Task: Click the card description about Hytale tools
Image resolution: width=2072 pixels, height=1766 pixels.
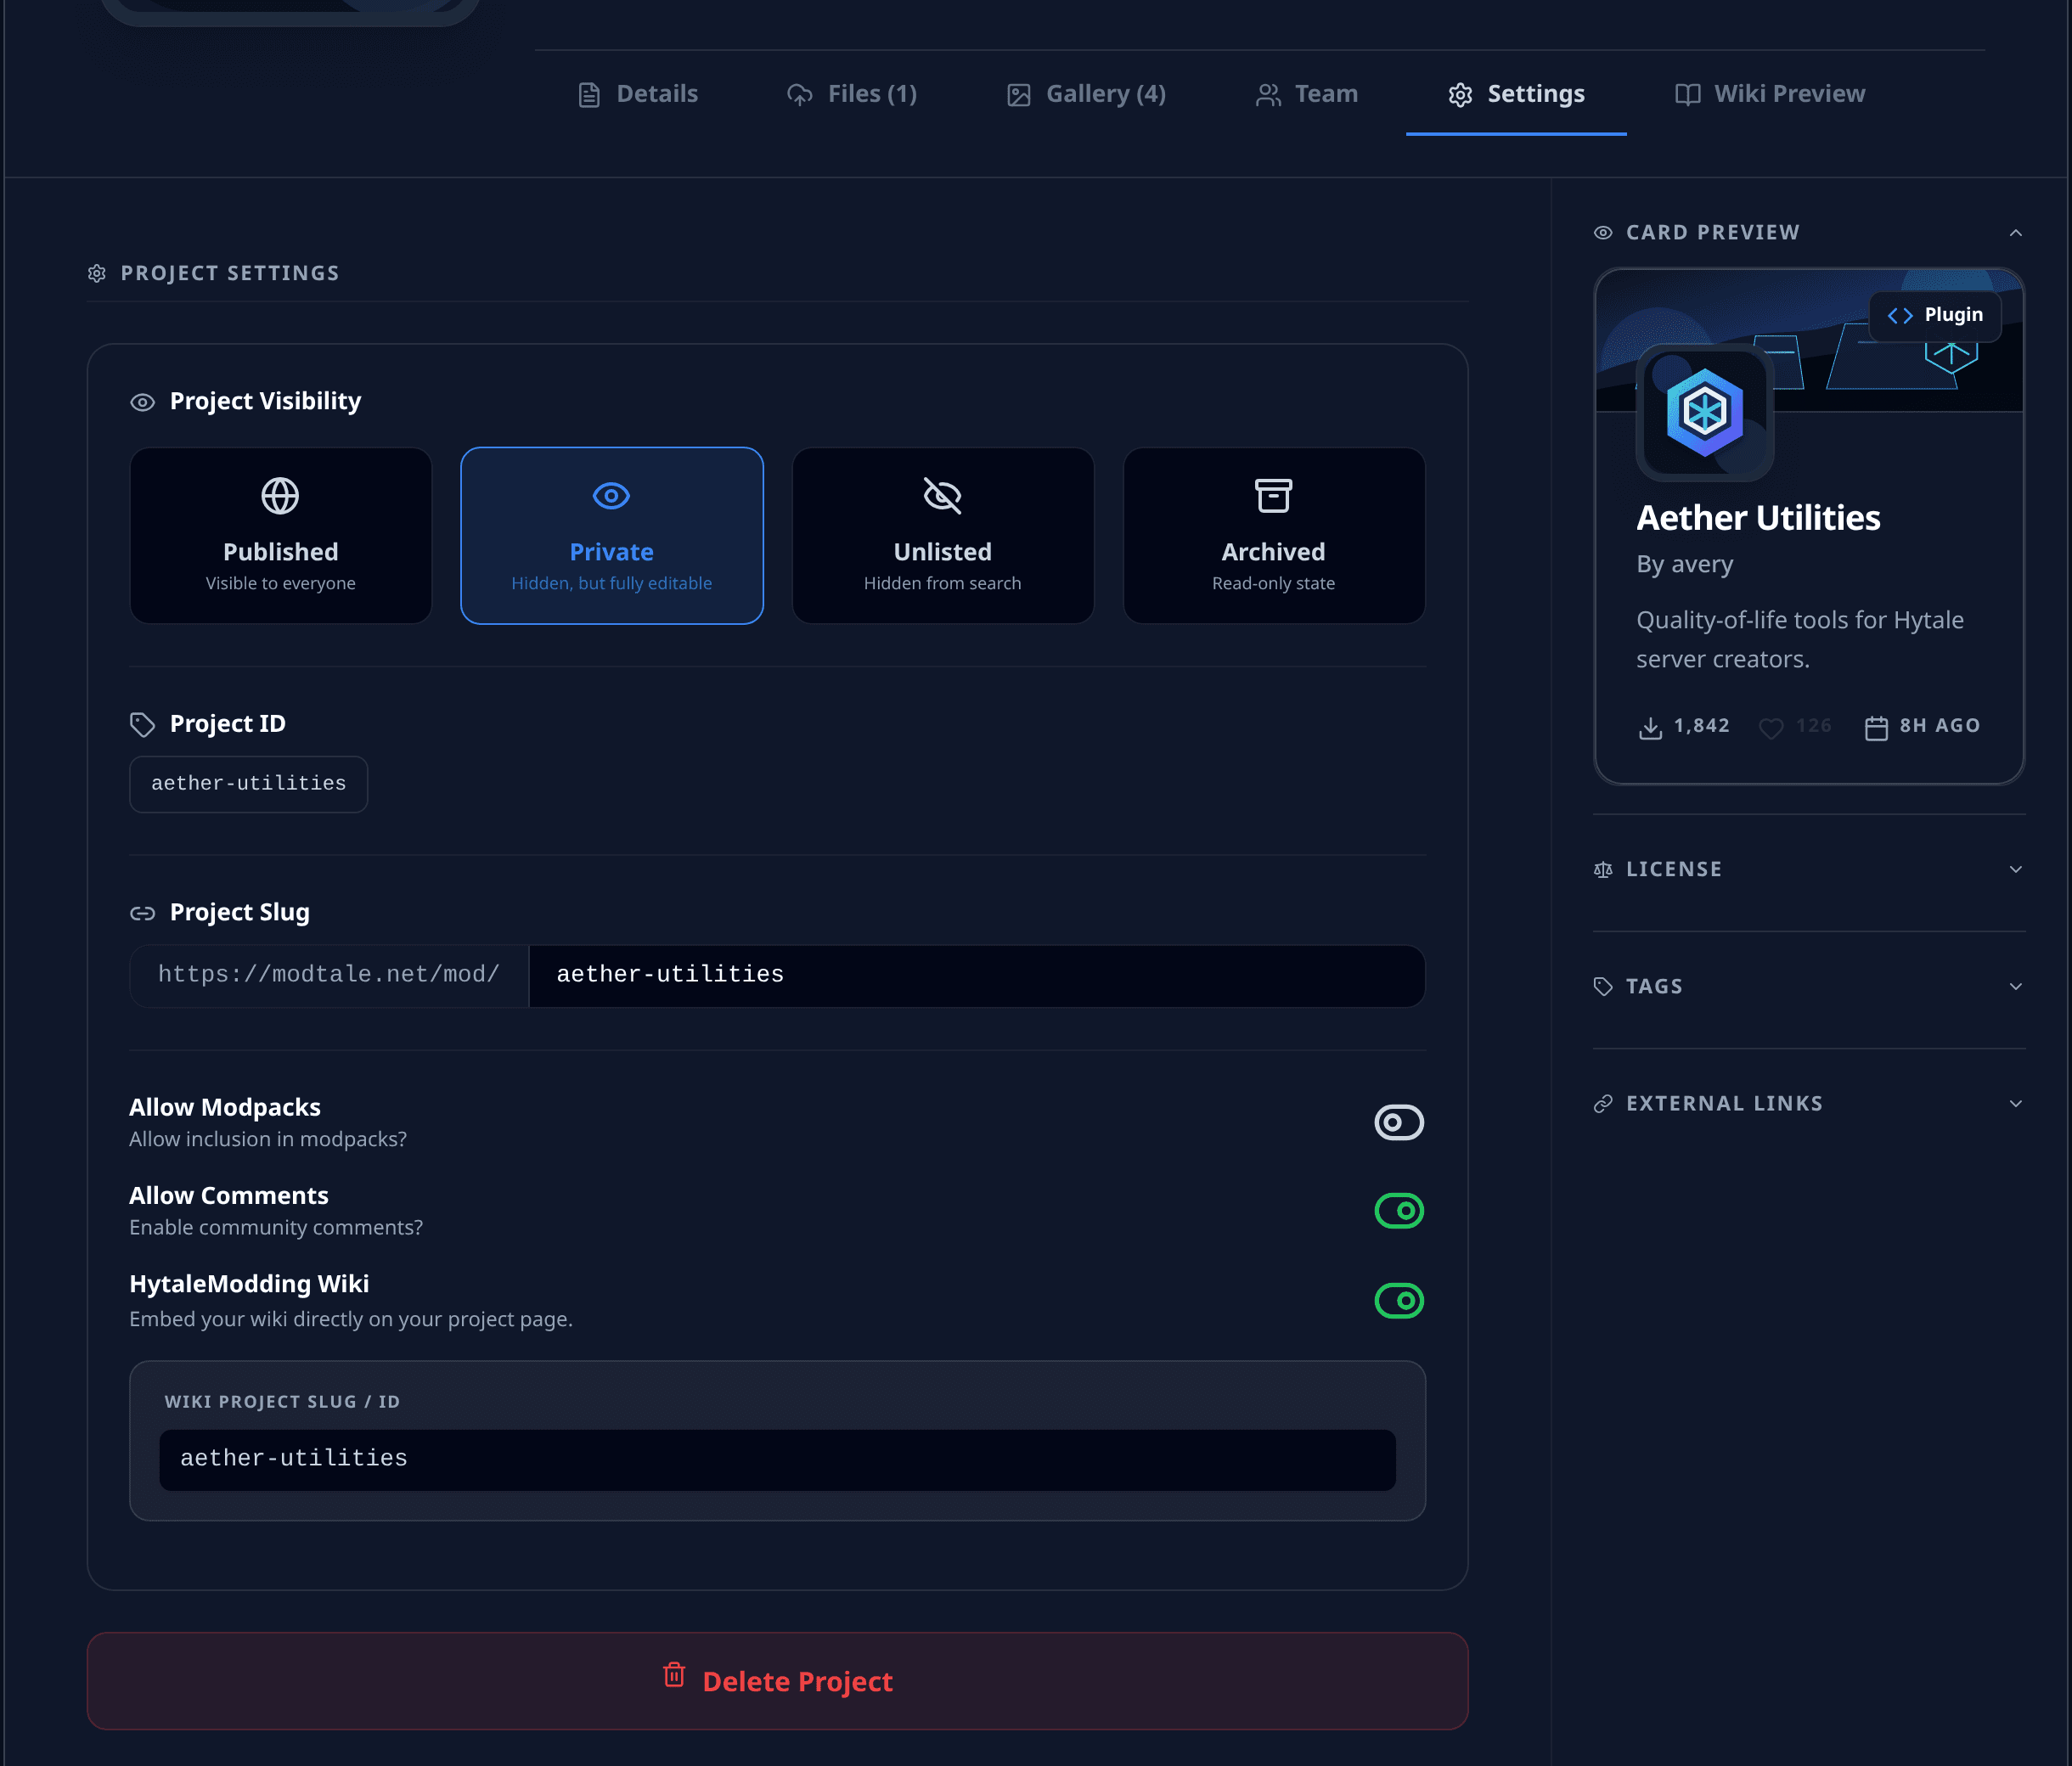Action: (1800, 640)
